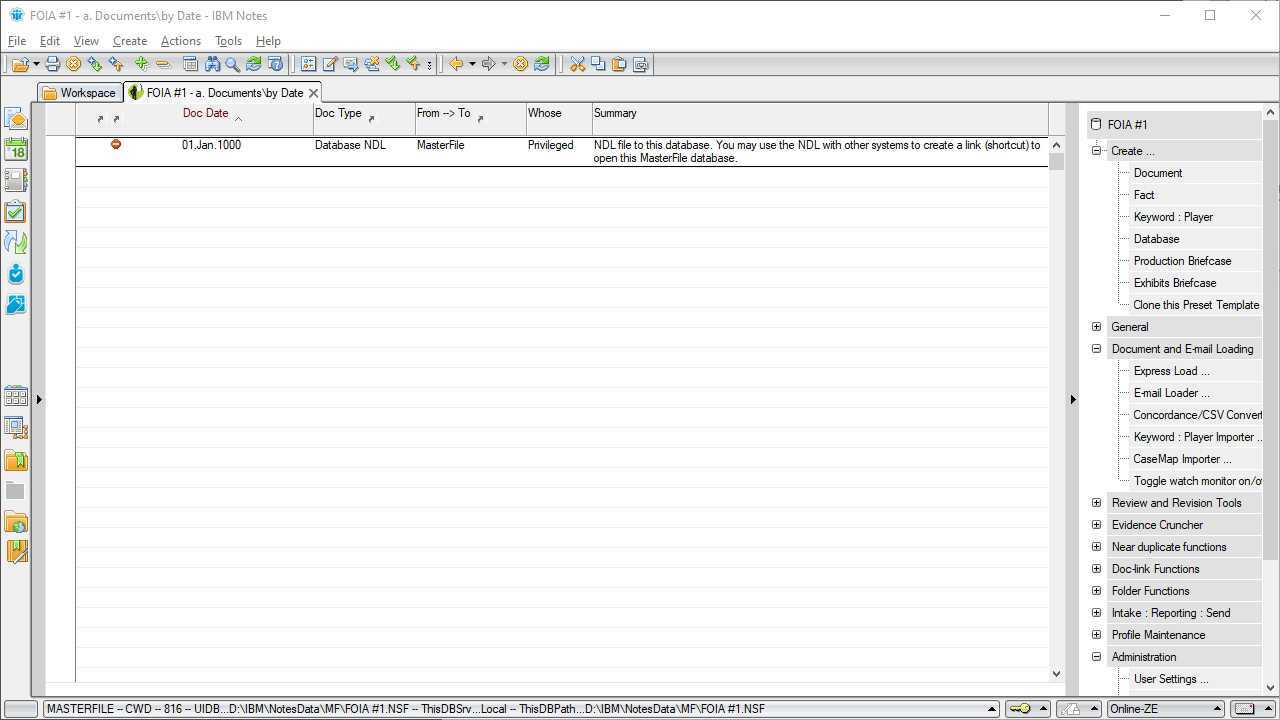1280x720 pixels.
Task: Open the Edit menu
Action: point(49,41)
